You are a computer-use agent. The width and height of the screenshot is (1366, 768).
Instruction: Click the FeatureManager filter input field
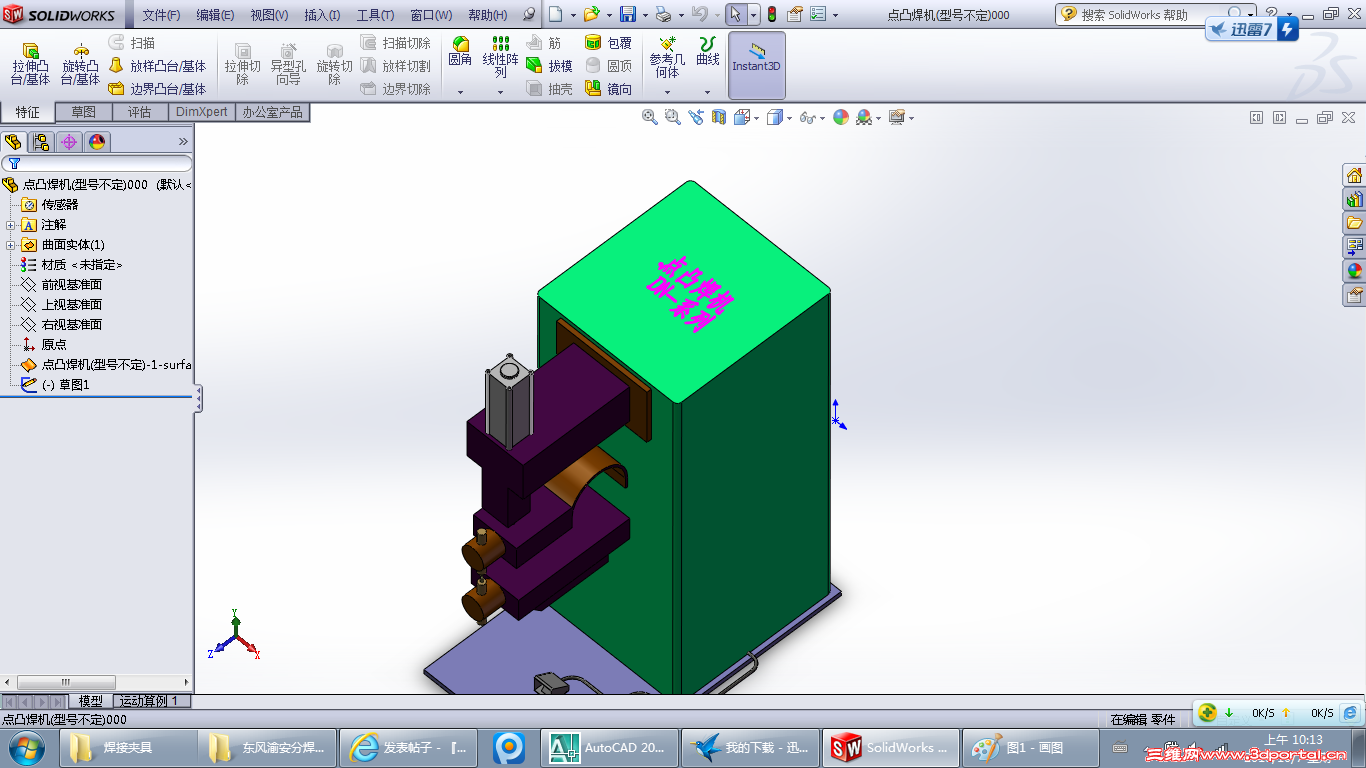pos(97,163)
